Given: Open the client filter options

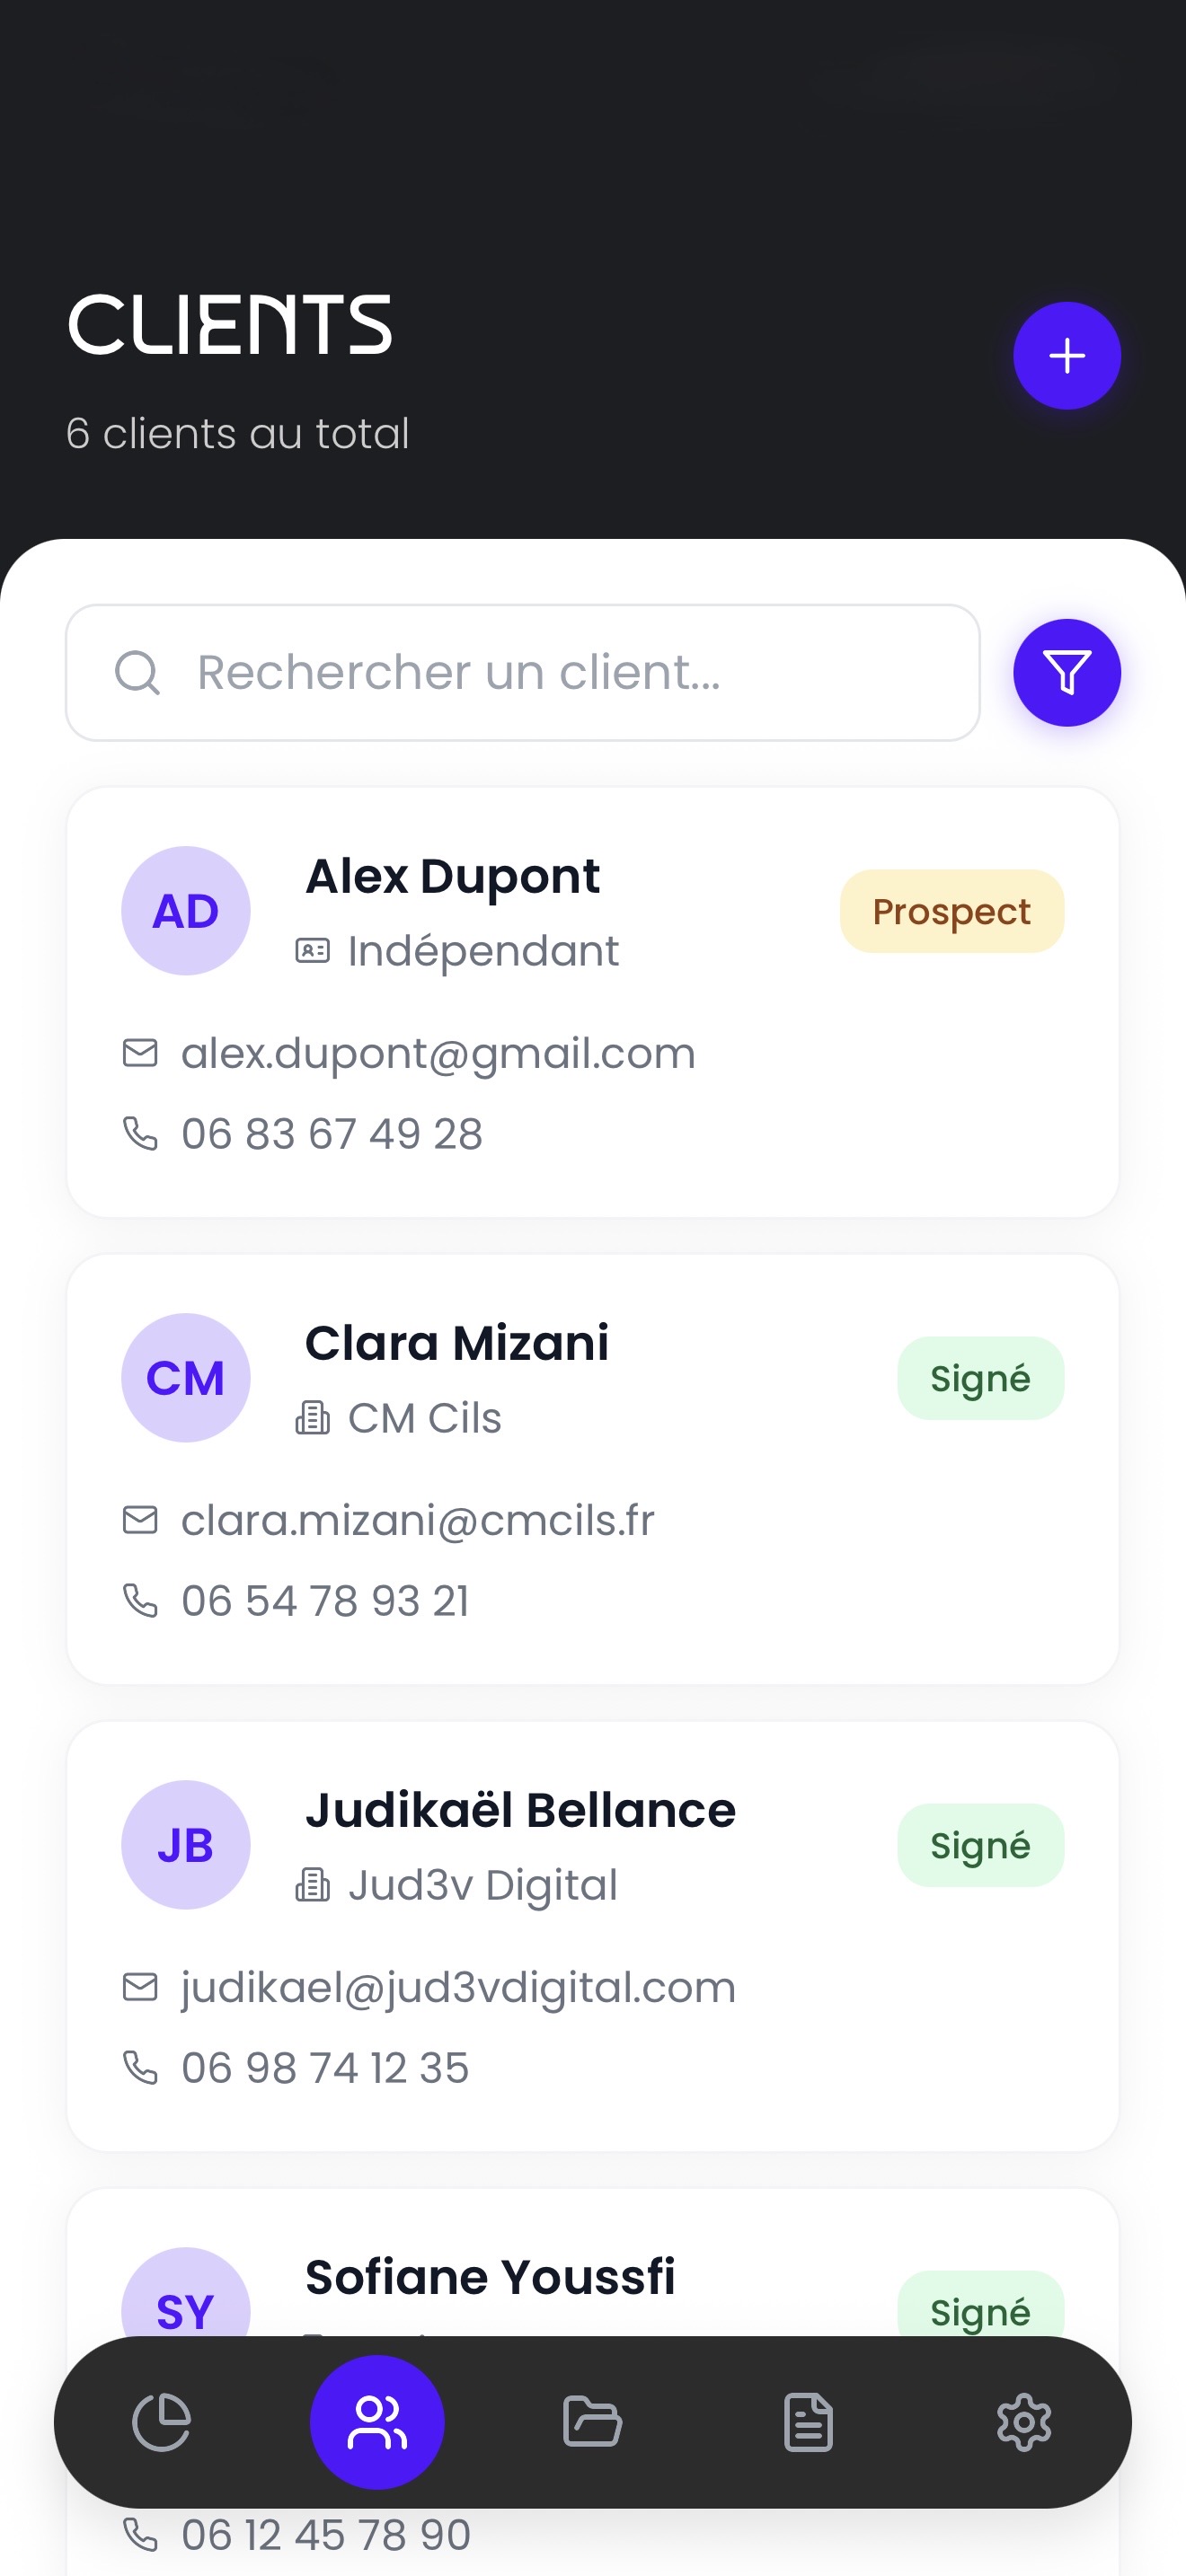Looking at the screenshot, I should click(x=1066, y=672).
